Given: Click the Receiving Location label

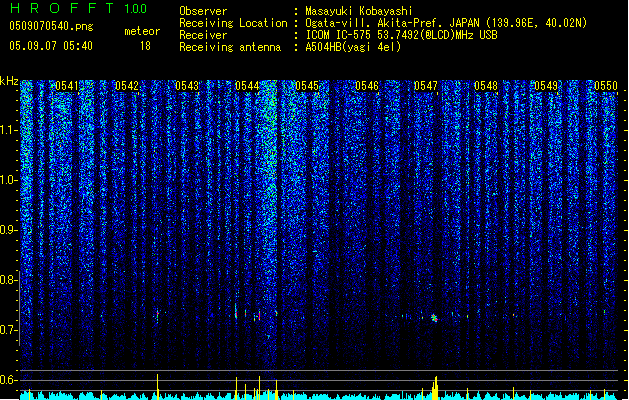Looking at the screenshot, I should 233,23.
